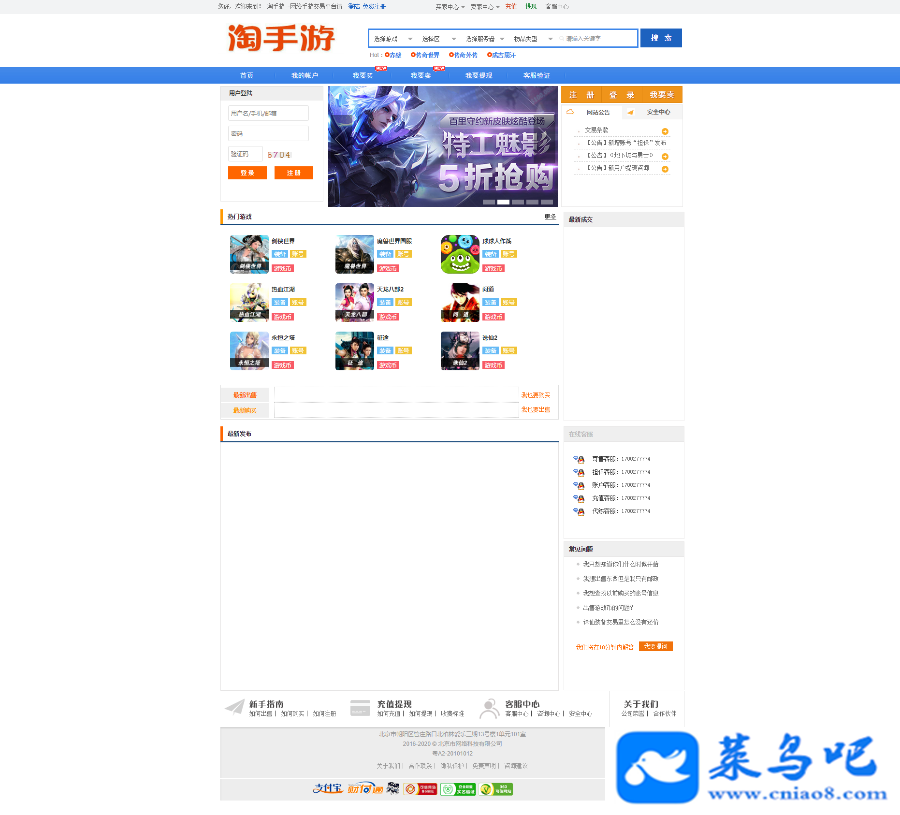Open 我要买 in navigation bar
900x815 pixels.
coord(363,75)
